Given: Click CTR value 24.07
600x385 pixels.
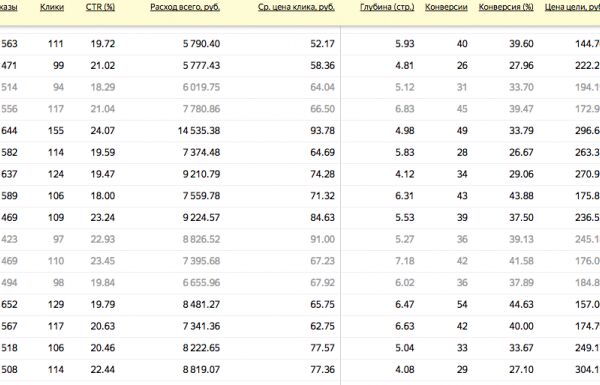Looking at the screenshot, I should coord(103,131).
